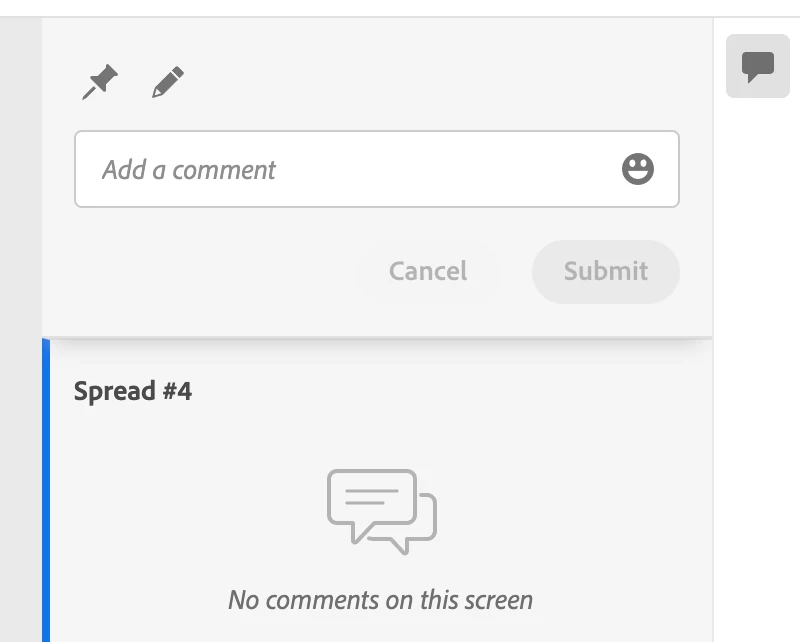Submit the comment
The image size is (800, 642).
coord(606,271)
